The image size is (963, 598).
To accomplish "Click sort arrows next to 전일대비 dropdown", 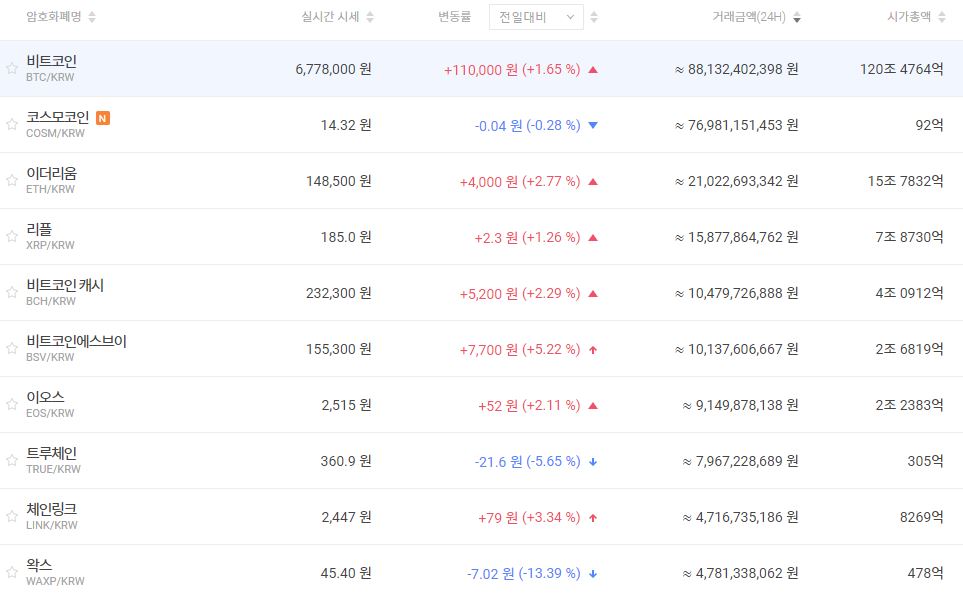I will click(594, 17).
